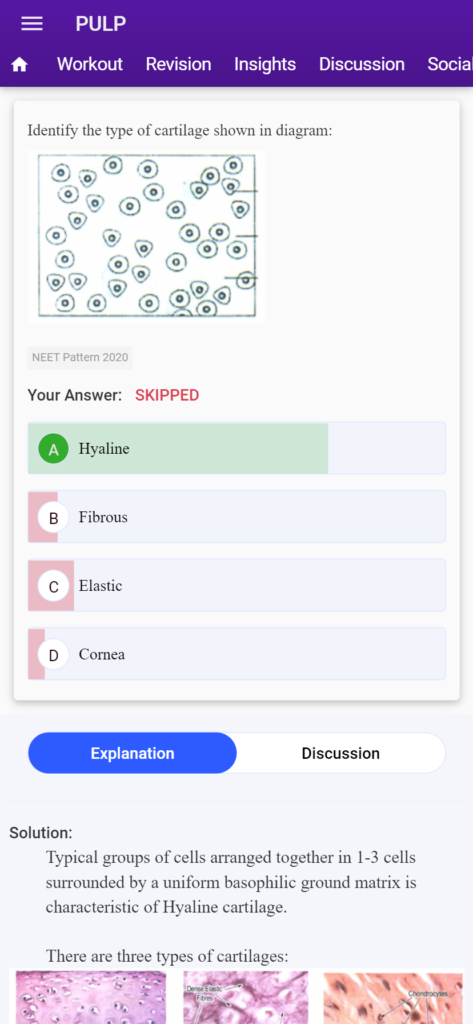Screen dimensions: 473x1024
Task: Tap the NEET Pattern 2020 tag
Action: coord(80,358)
